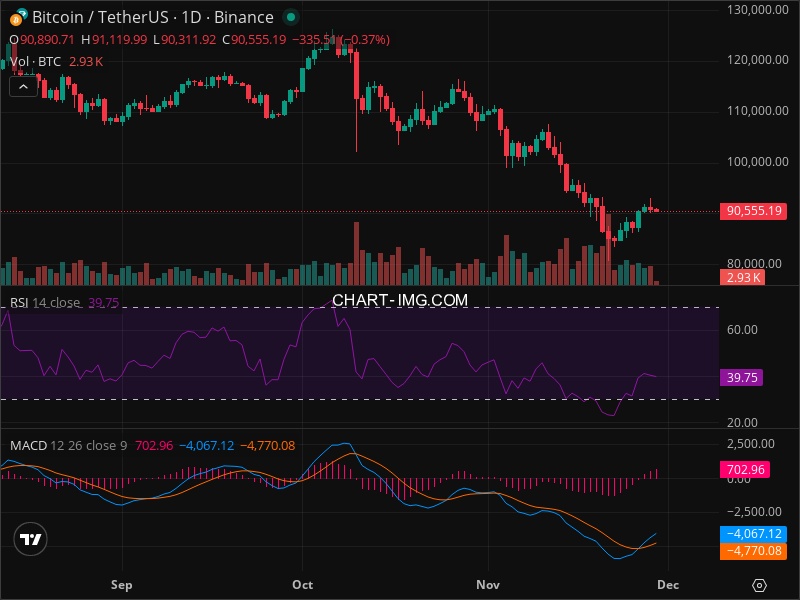Click the Dec label on time axis
The image size is (800, 600).
click(670, 584)
